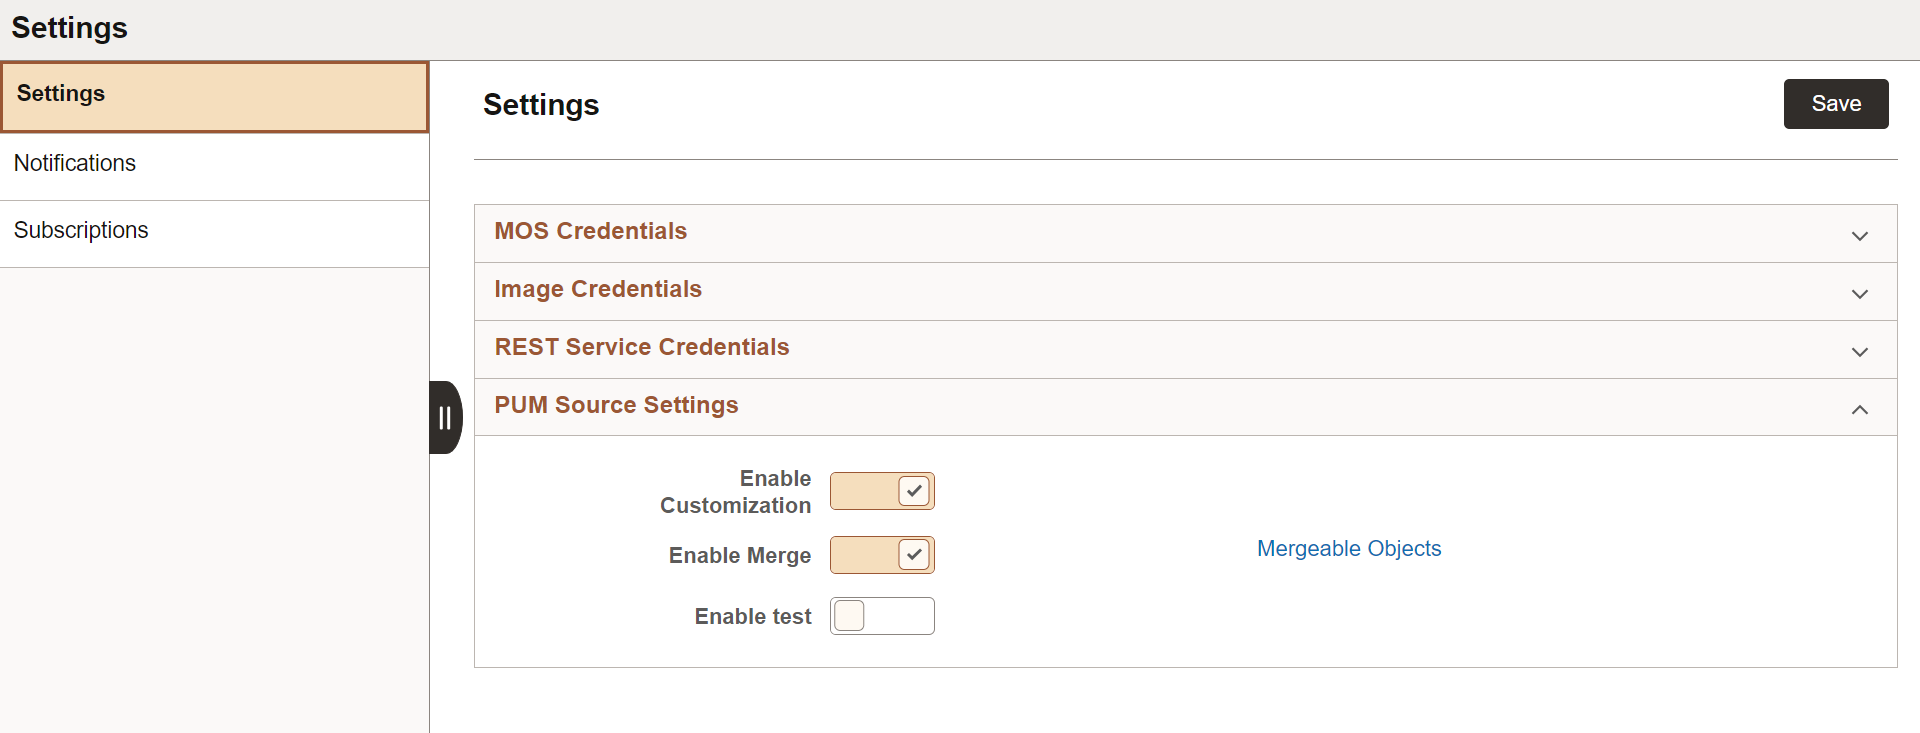This screenshot has width=1920, height=733.
Task: Turn on the Enable test toggle
Action: [882, 616]
